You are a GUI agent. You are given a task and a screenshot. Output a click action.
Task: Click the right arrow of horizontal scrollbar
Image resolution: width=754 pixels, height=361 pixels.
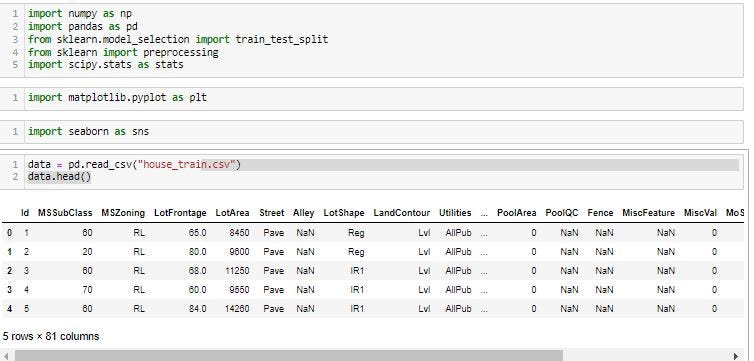coord(736,356)
